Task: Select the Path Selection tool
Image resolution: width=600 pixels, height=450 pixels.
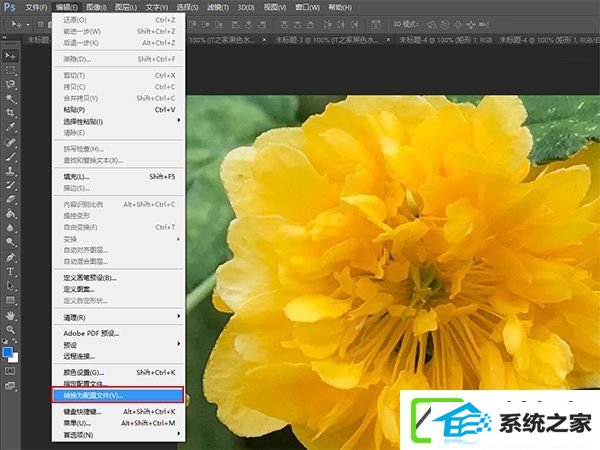Action: (x=10, y=286)
